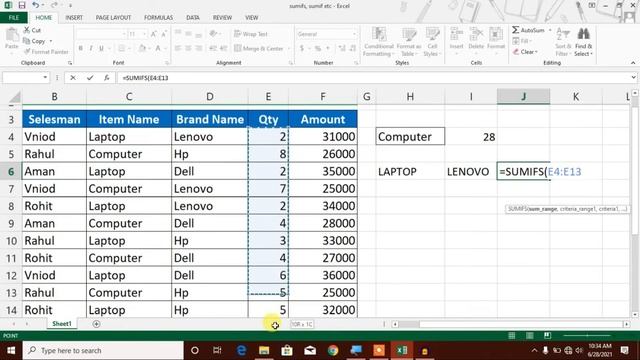The width and height of the screenshot is (640, 360).
Task: Click the Undo arrow in title bar
Action: point(36,5)
